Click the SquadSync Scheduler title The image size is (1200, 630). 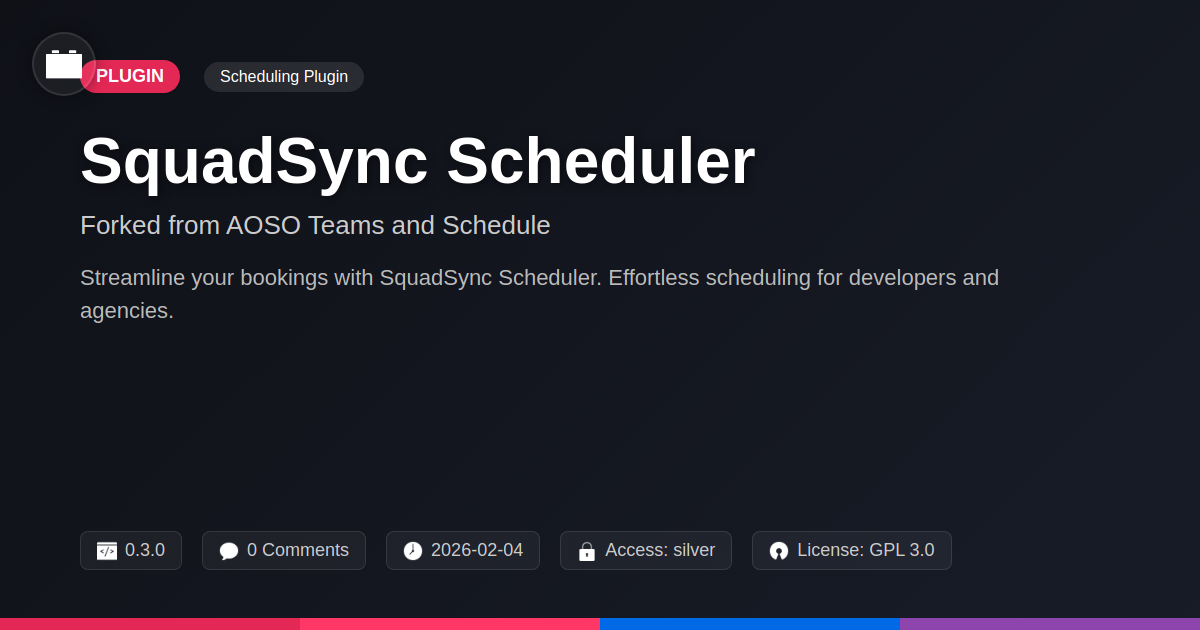(417, 161)
